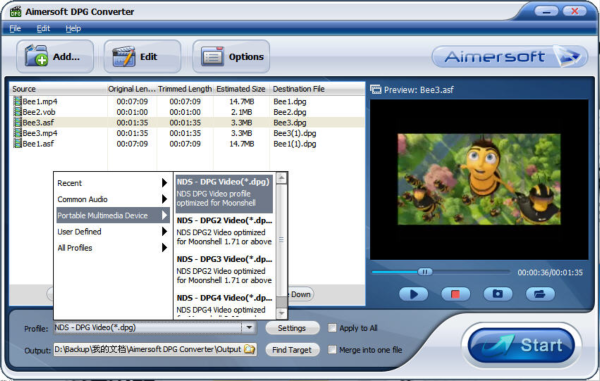The height and width of the screenshot is (381, 600).
Task: Click the DPG app icon in title bar
Action: (16, 11)
